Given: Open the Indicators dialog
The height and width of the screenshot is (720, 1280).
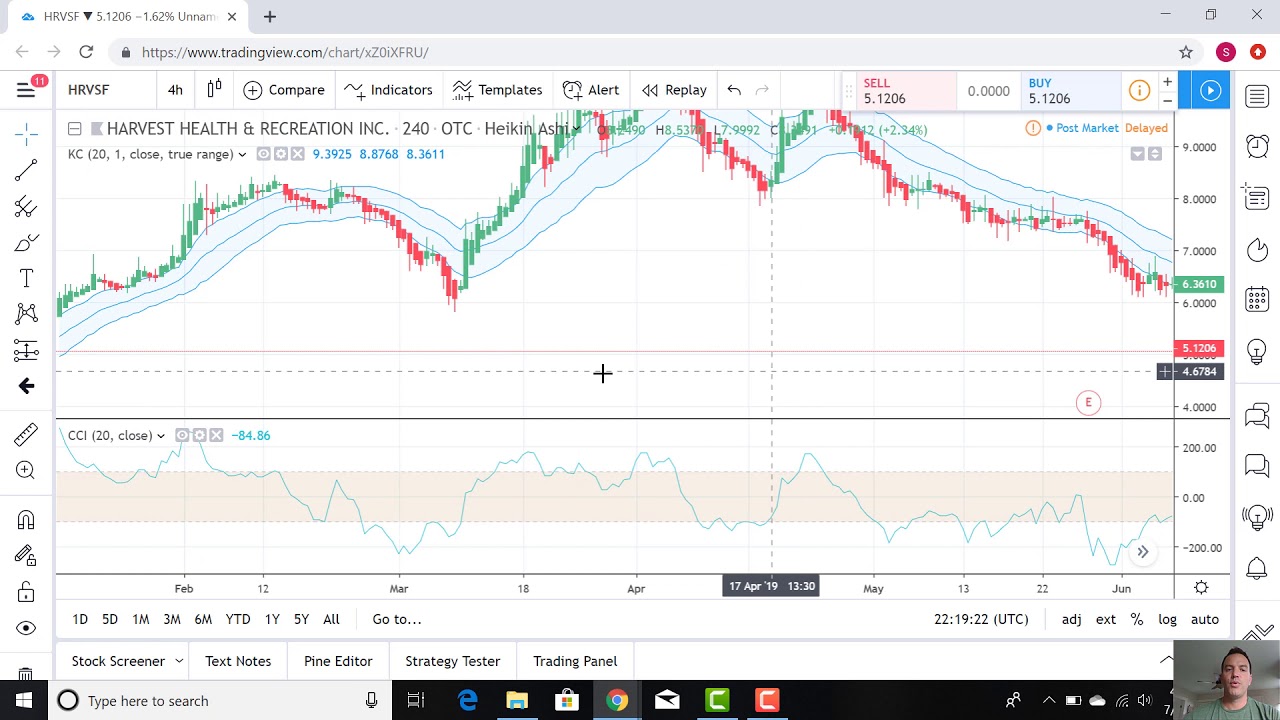Looking at the screenshot, I should (x=388, y=90).
